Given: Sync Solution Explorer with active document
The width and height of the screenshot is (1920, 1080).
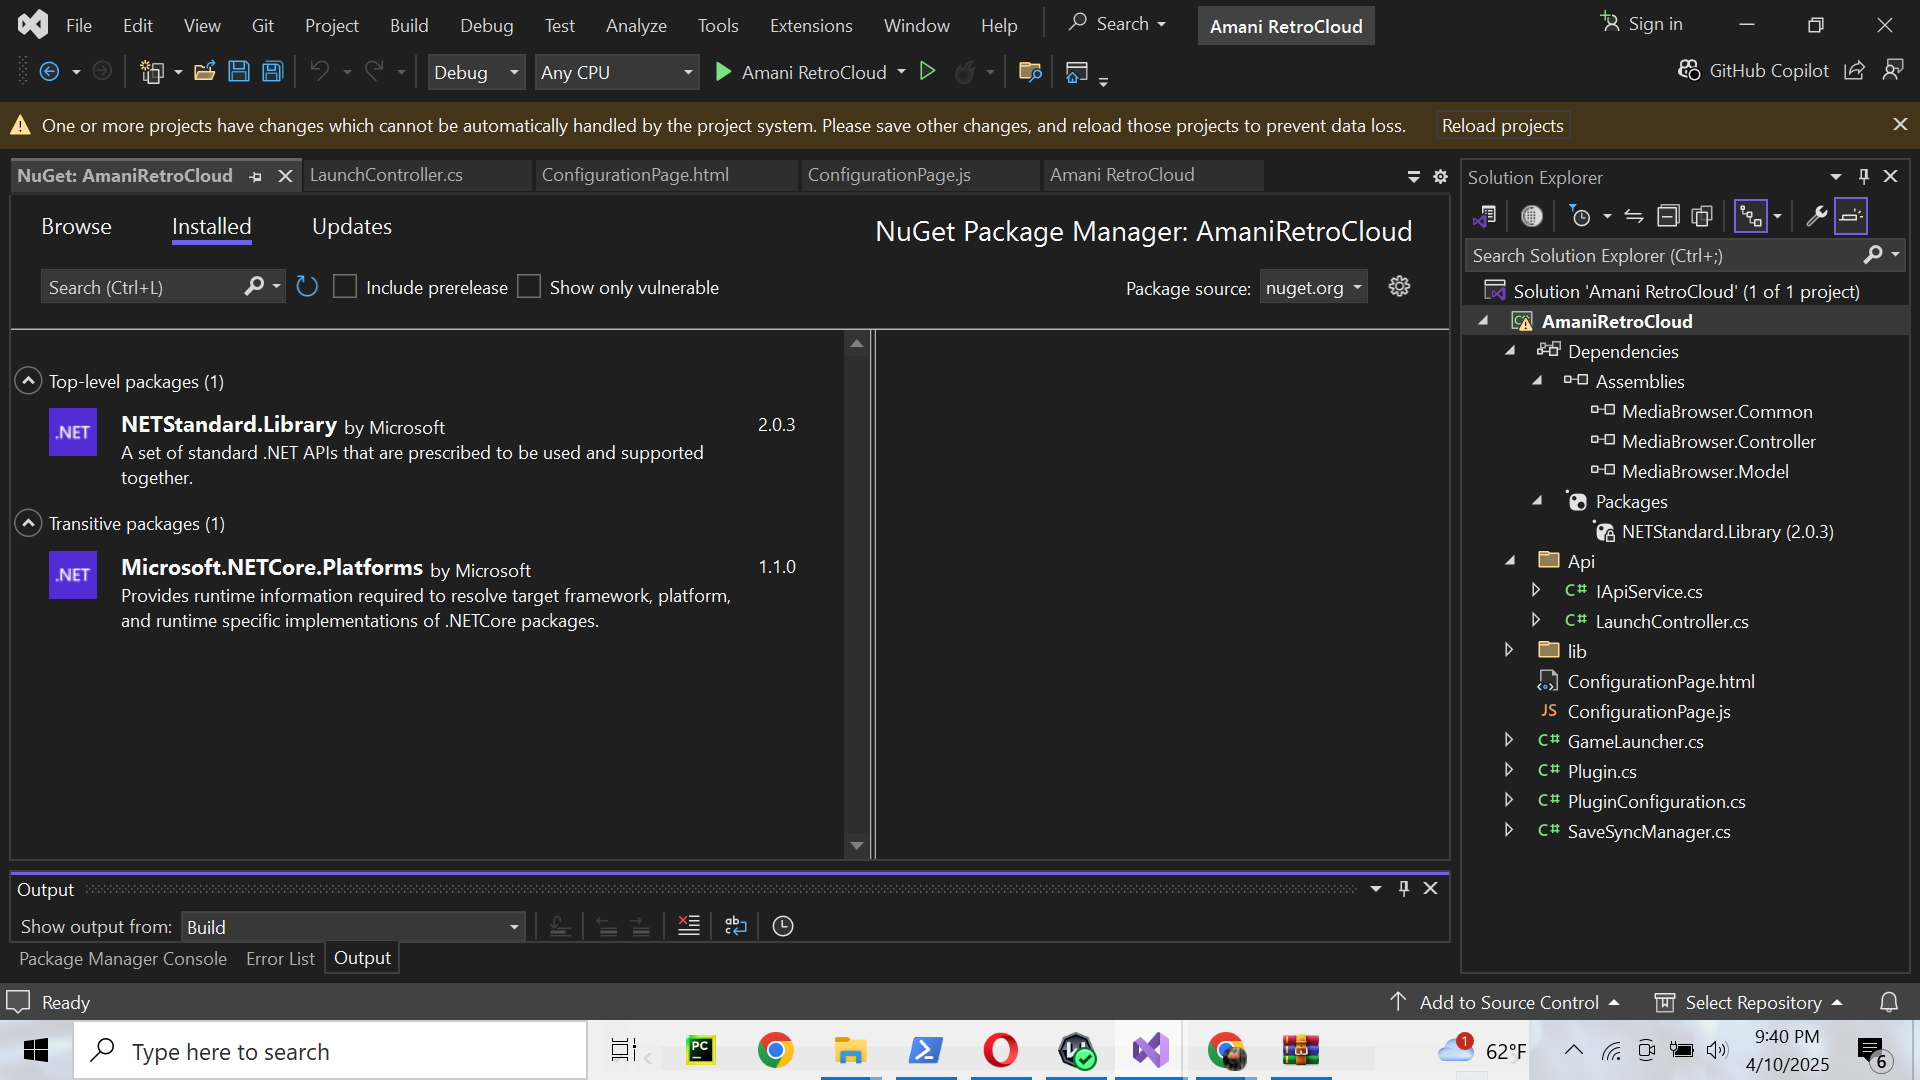Looking at the screenshot, I should (x=1633, y=215).
